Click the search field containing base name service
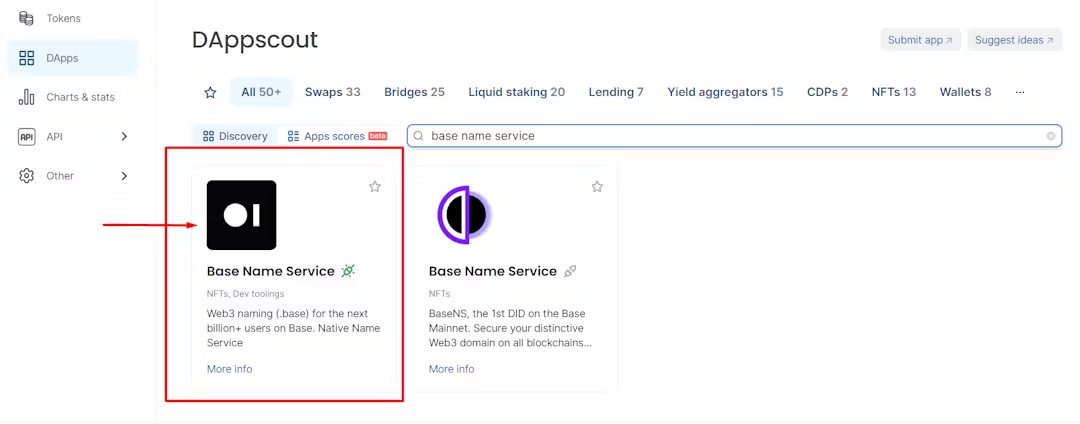The width and height of the screenshot is (1080, 424). (x=734, y=136)
